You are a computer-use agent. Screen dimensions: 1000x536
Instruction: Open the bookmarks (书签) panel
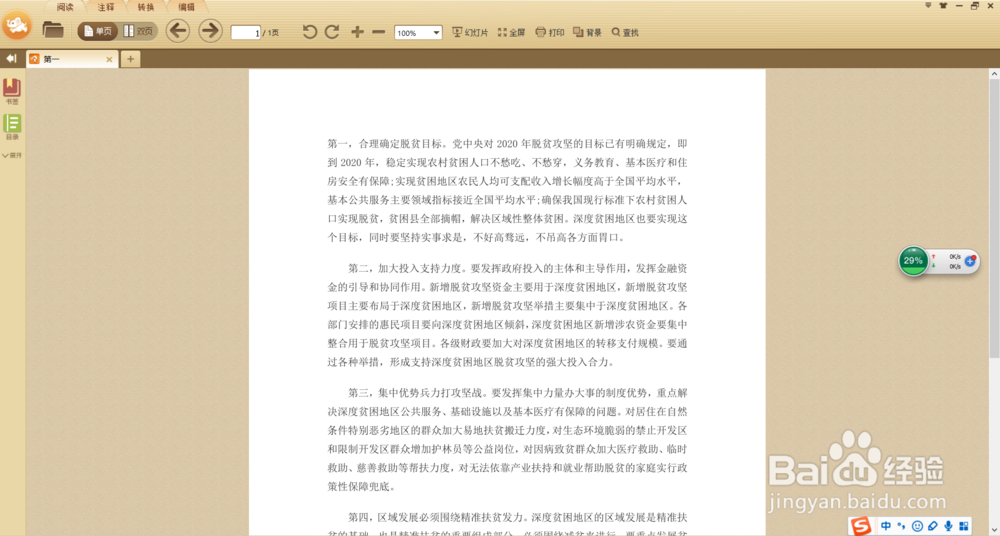tap(12, 91)
